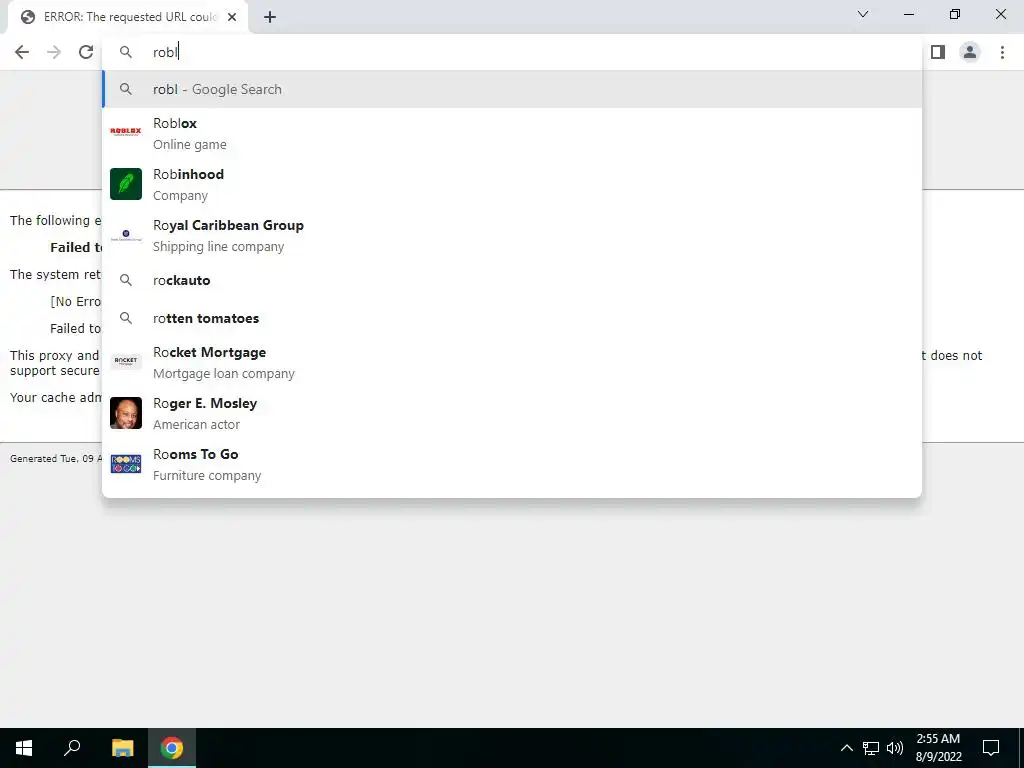Click the Royal Caribbean Group logo thumbnail

point(126,235)
